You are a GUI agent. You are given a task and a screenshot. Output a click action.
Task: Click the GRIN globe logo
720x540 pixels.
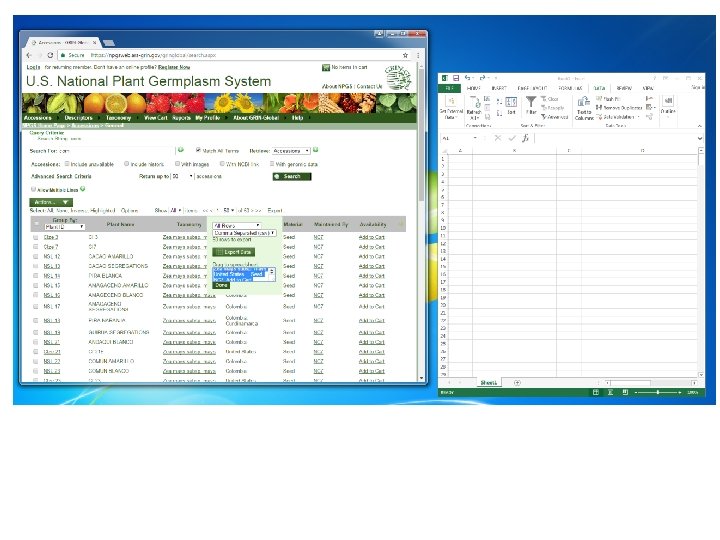(x=398, y=78)
